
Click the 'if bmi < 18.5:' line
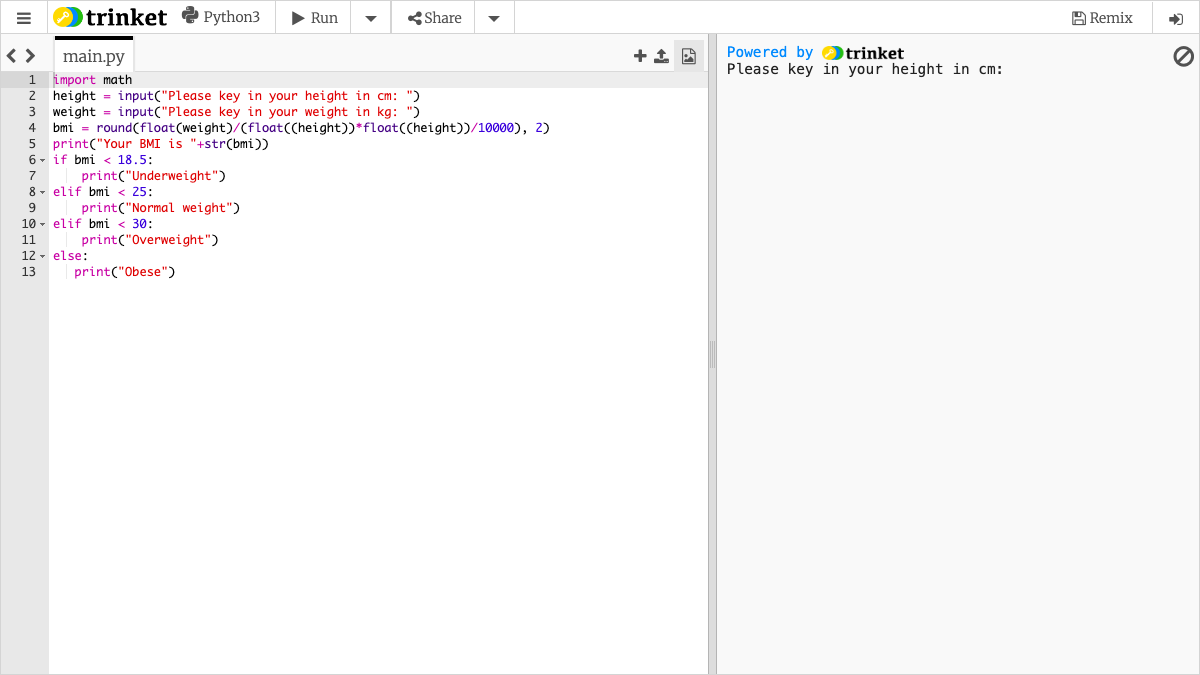103,160
